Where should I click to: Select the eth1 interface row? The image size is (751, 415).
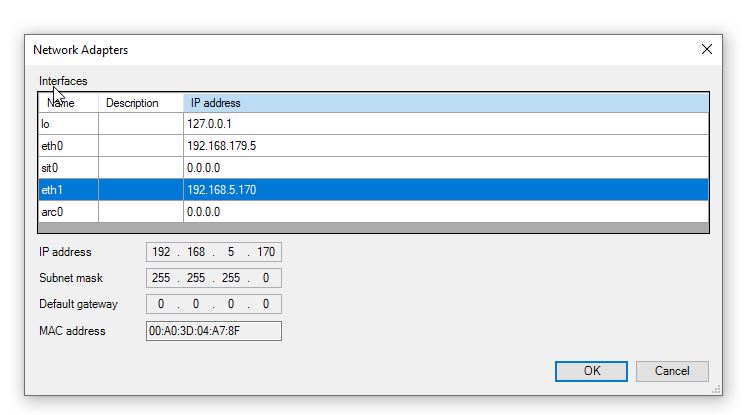point(373,190)
